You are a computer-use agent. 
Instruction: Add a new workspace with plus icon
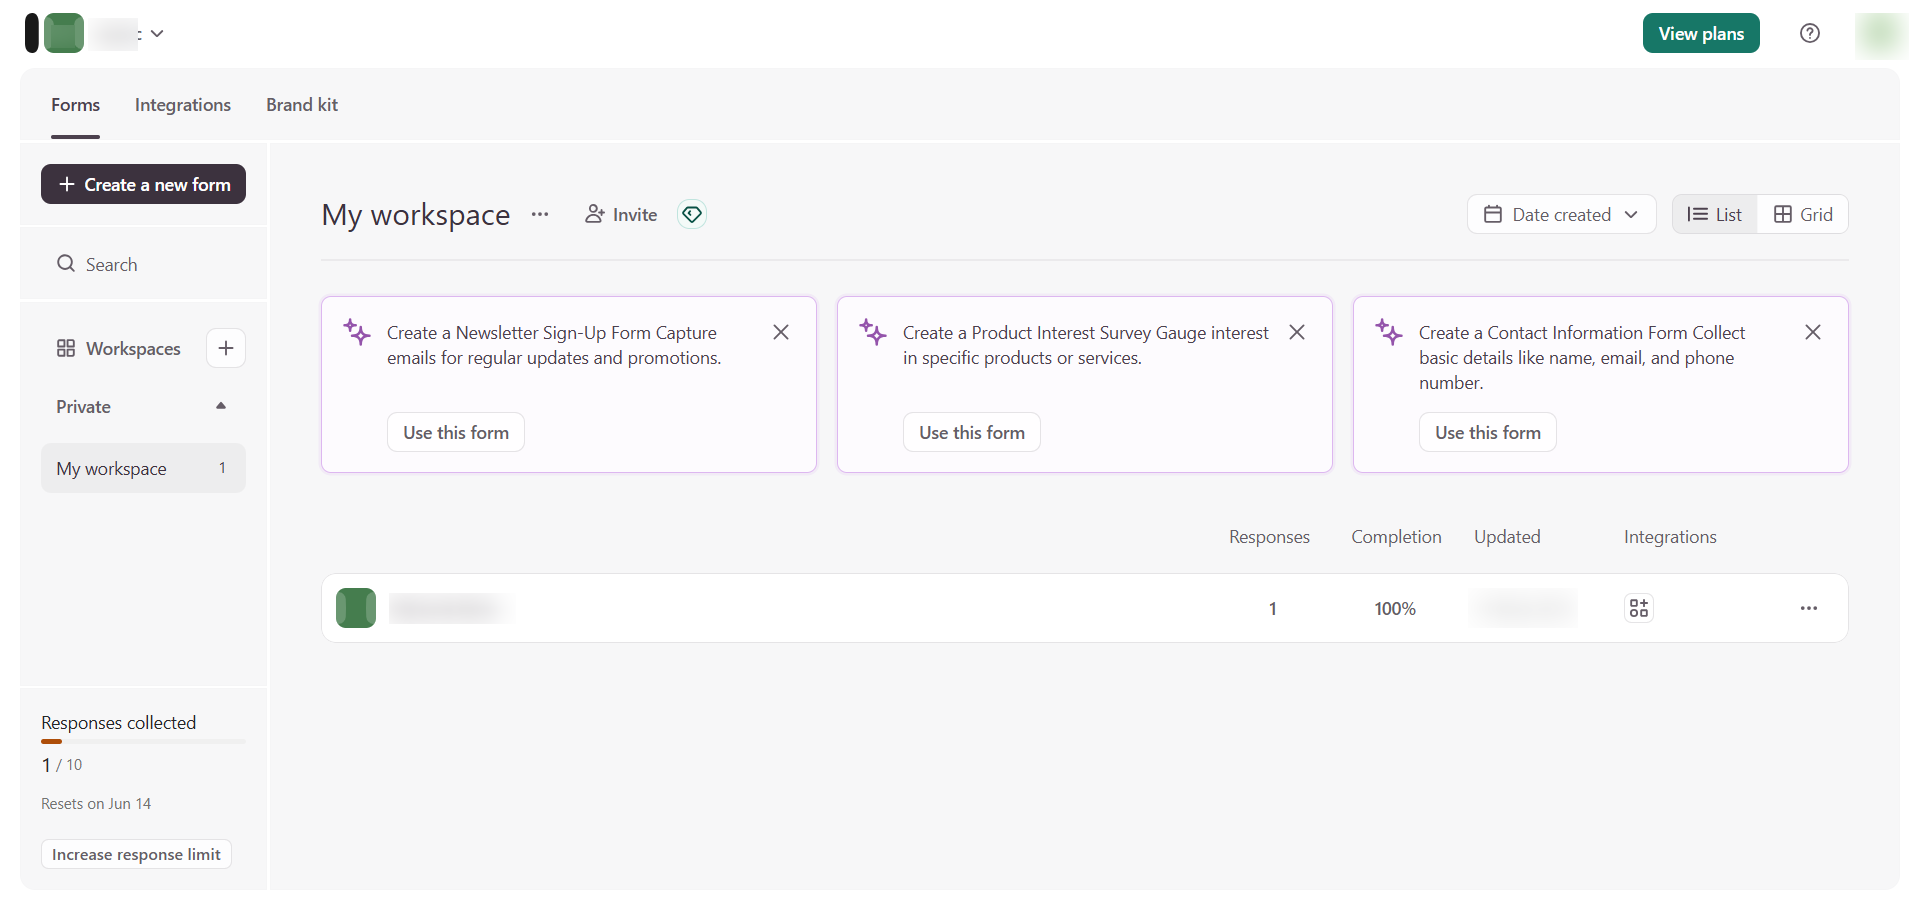(x=226, y=348)
